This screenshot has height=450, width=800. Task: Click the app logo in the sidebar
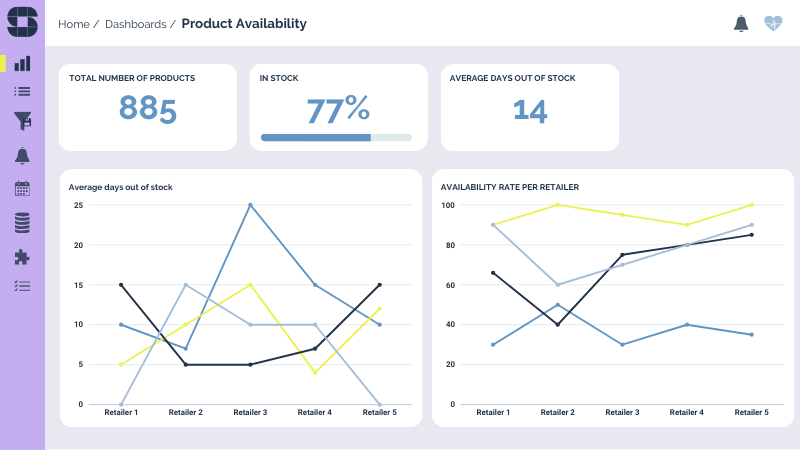tap(22, 22)
